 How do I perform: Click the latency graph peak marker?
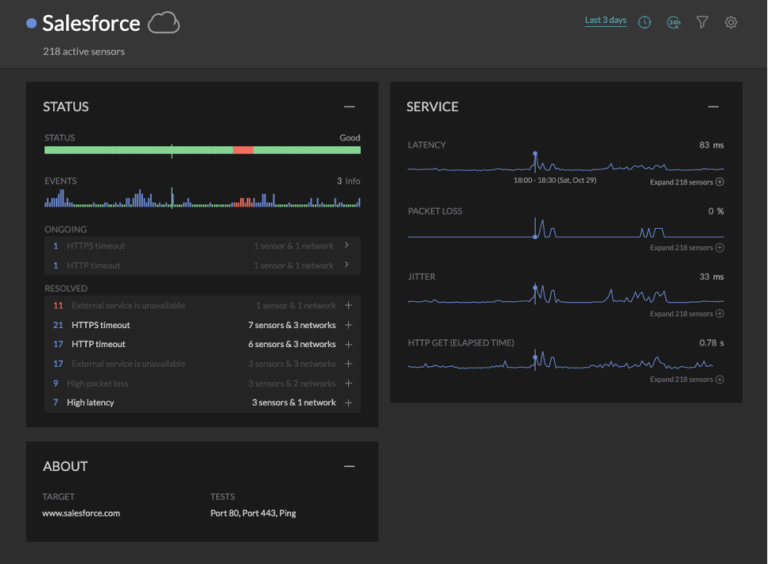(x=535, y=154)
